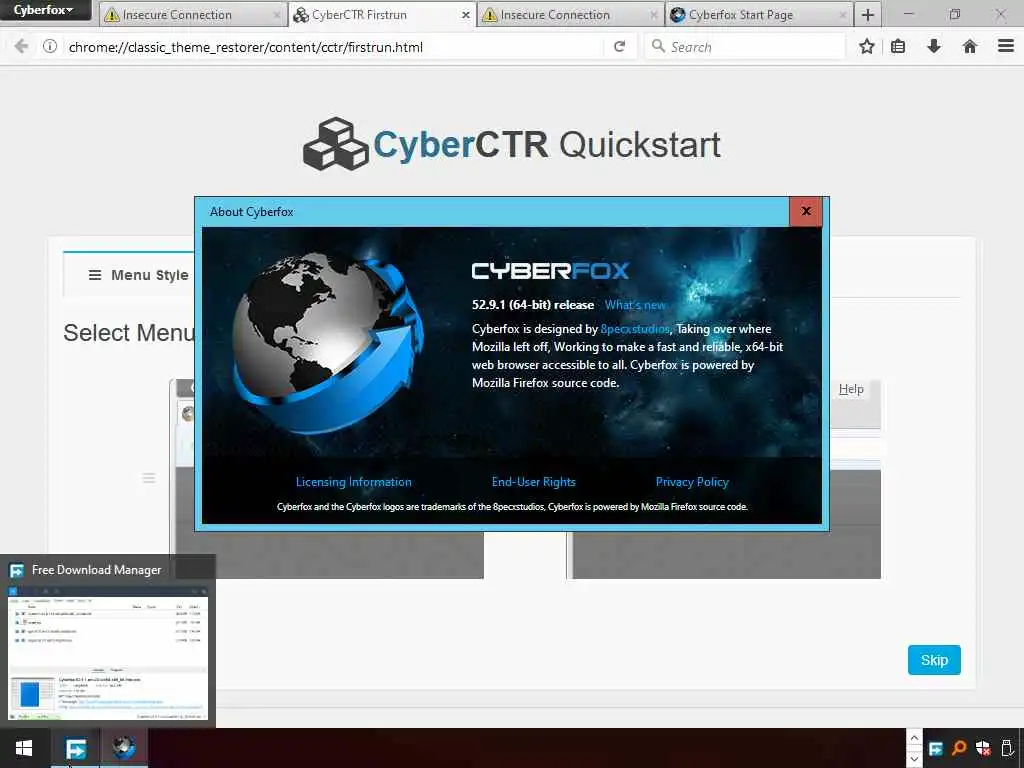Visit the 8pecxstudios link
Screen dimensions: 1024x768
tap(635, 329)
